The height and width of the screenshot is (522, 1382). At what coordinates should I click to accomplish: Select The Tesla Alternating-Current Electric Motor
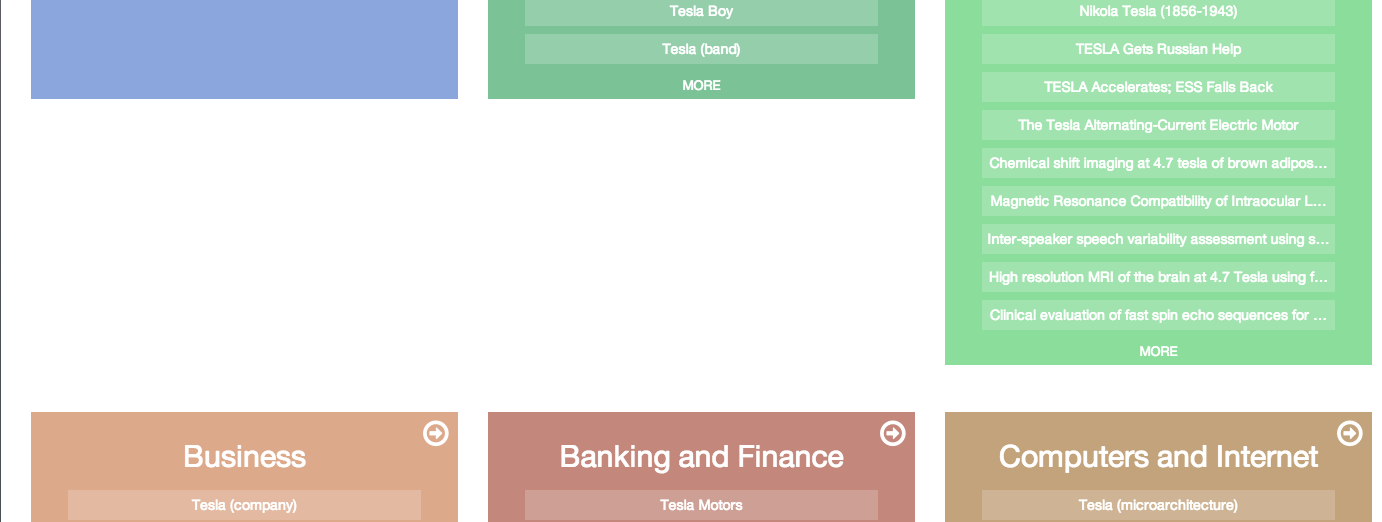(1158, 125)
